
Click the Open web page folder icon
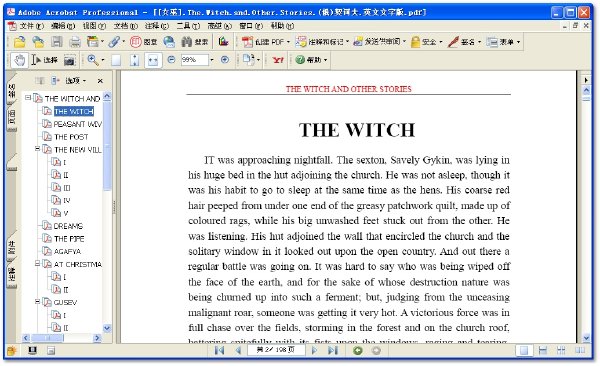(38, 42)
